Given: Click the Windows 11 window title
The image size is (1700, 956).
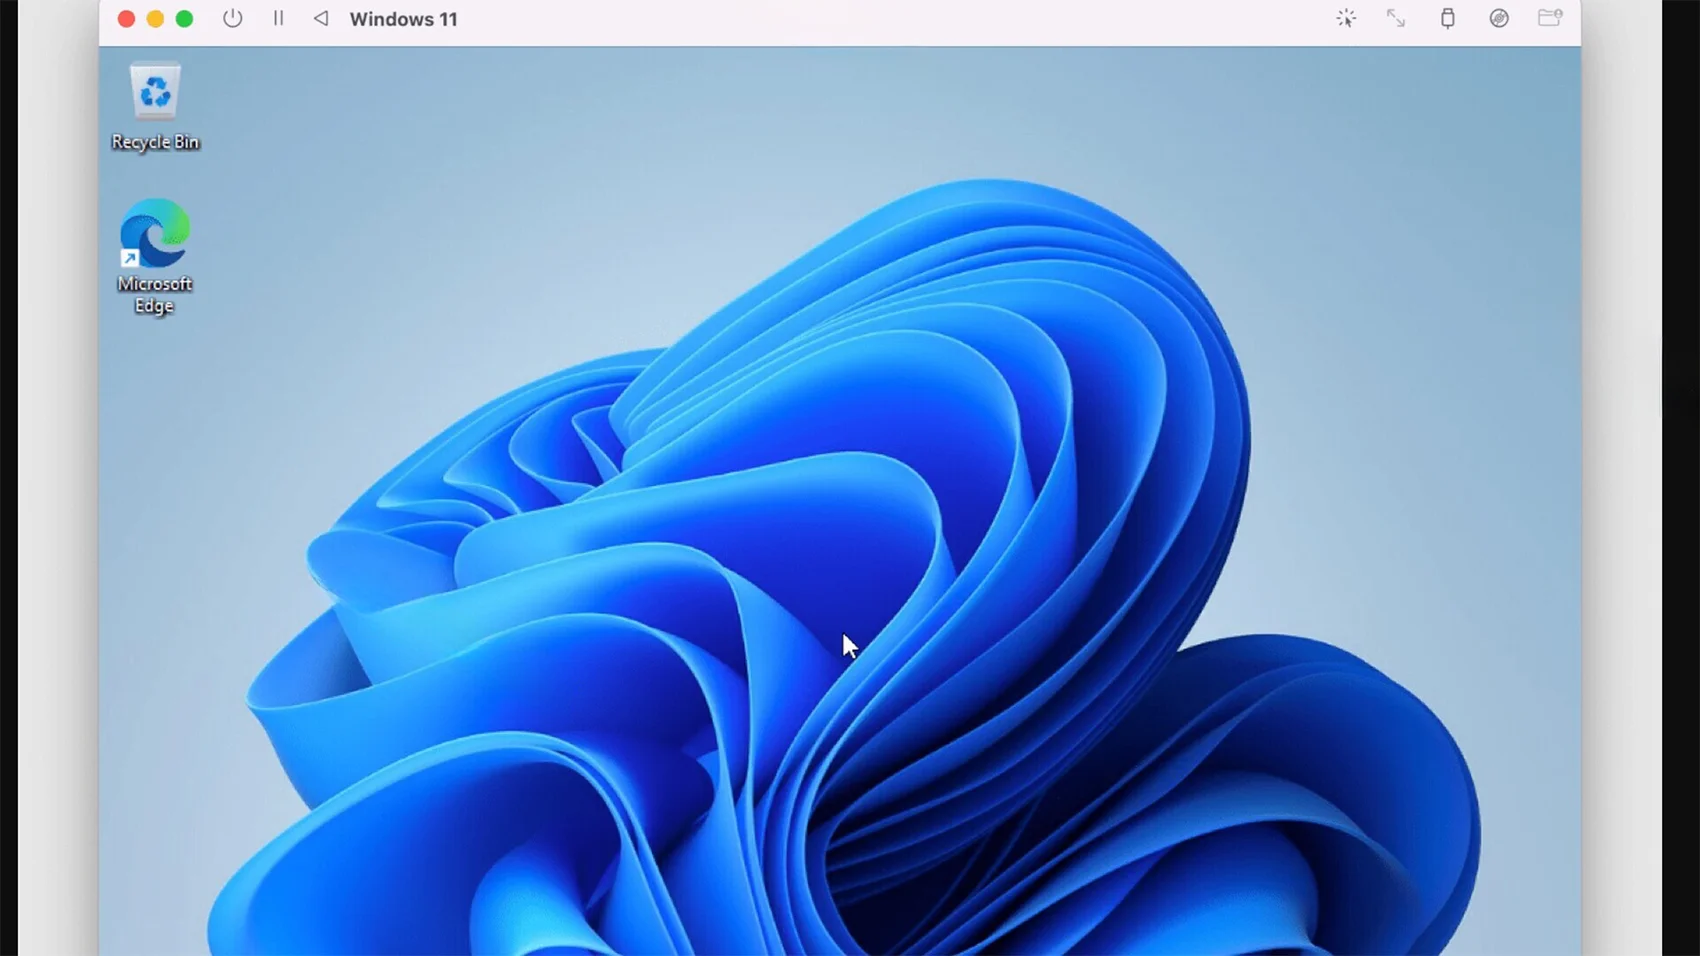Looking at the screenshot, I should point(403,19).
